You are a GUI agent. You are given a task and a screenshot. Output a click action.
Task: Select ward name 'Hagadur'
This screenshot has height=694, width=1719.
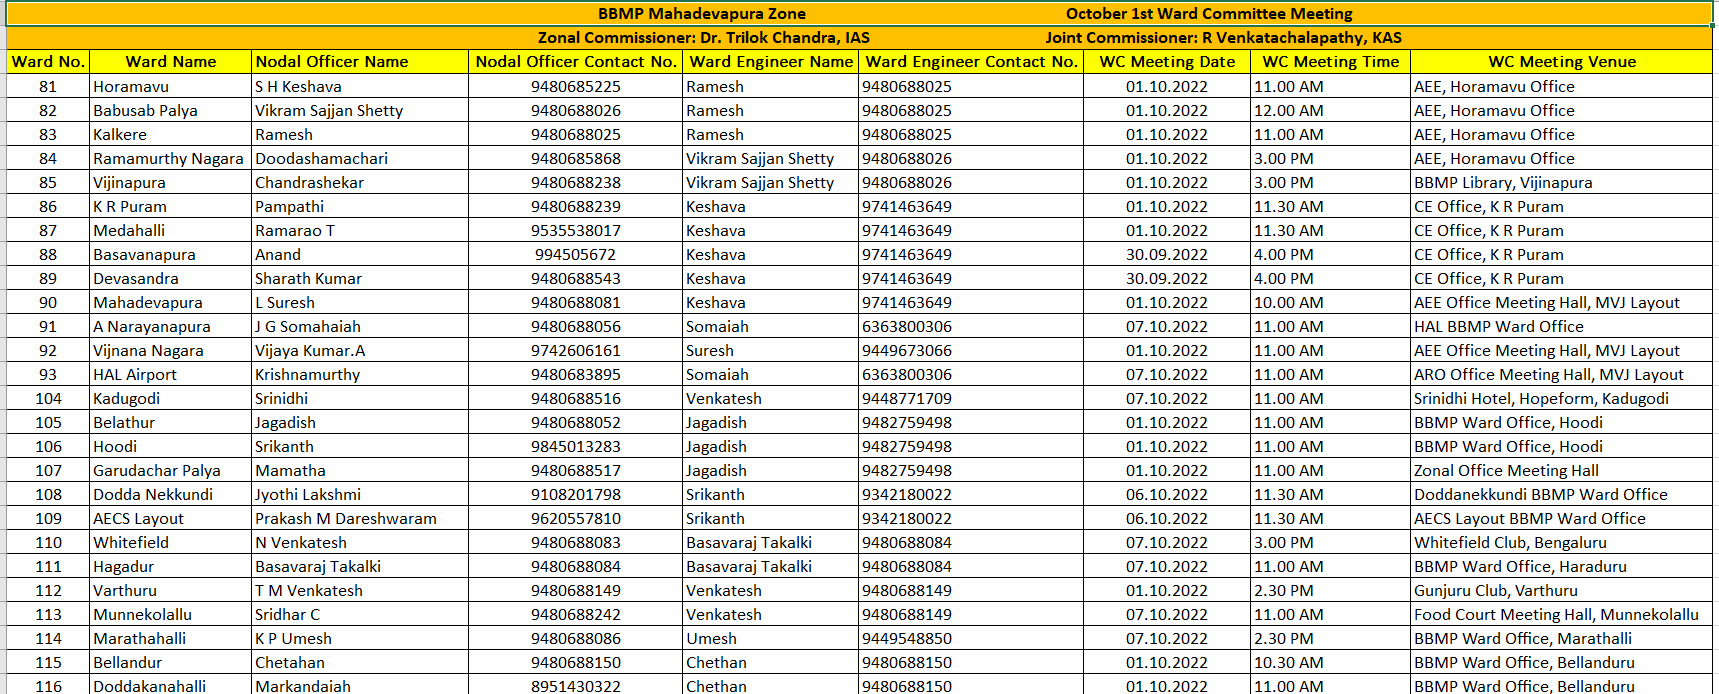click(x=171, y=567)
